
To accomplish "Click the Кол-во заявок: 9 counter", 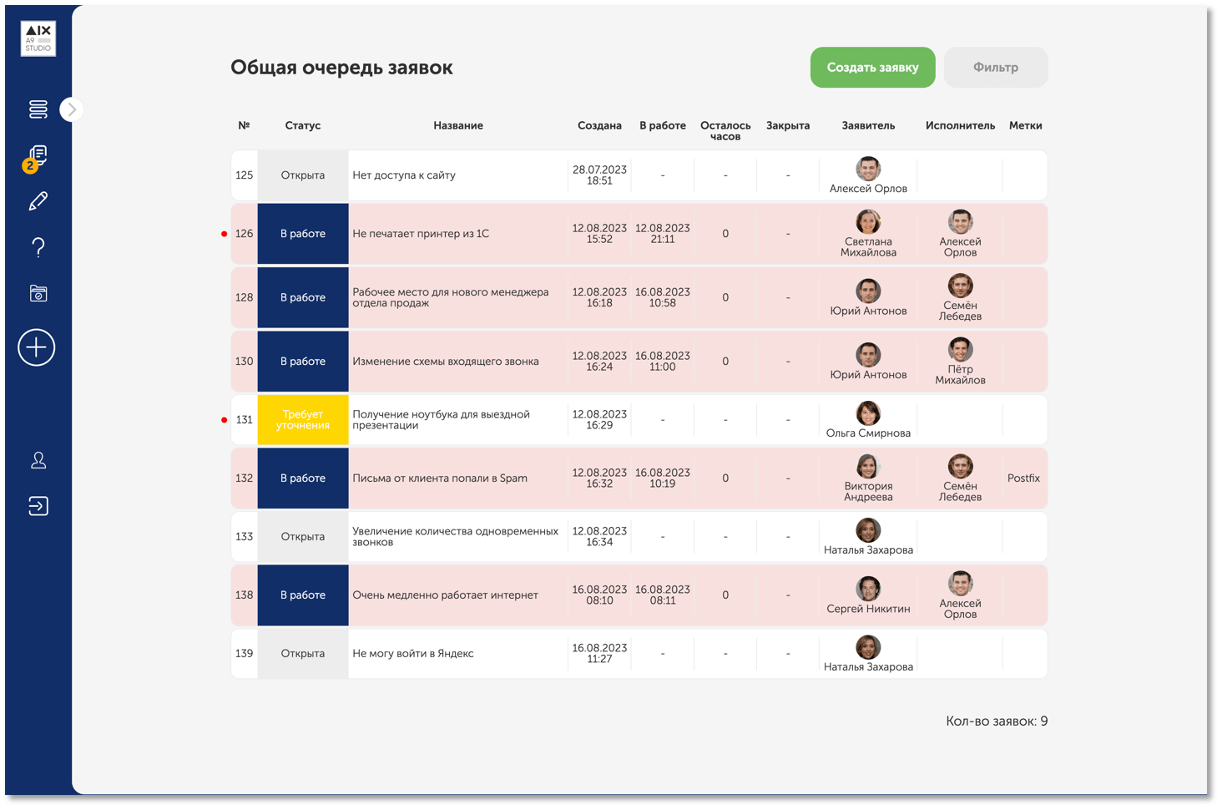I will 997,721.
